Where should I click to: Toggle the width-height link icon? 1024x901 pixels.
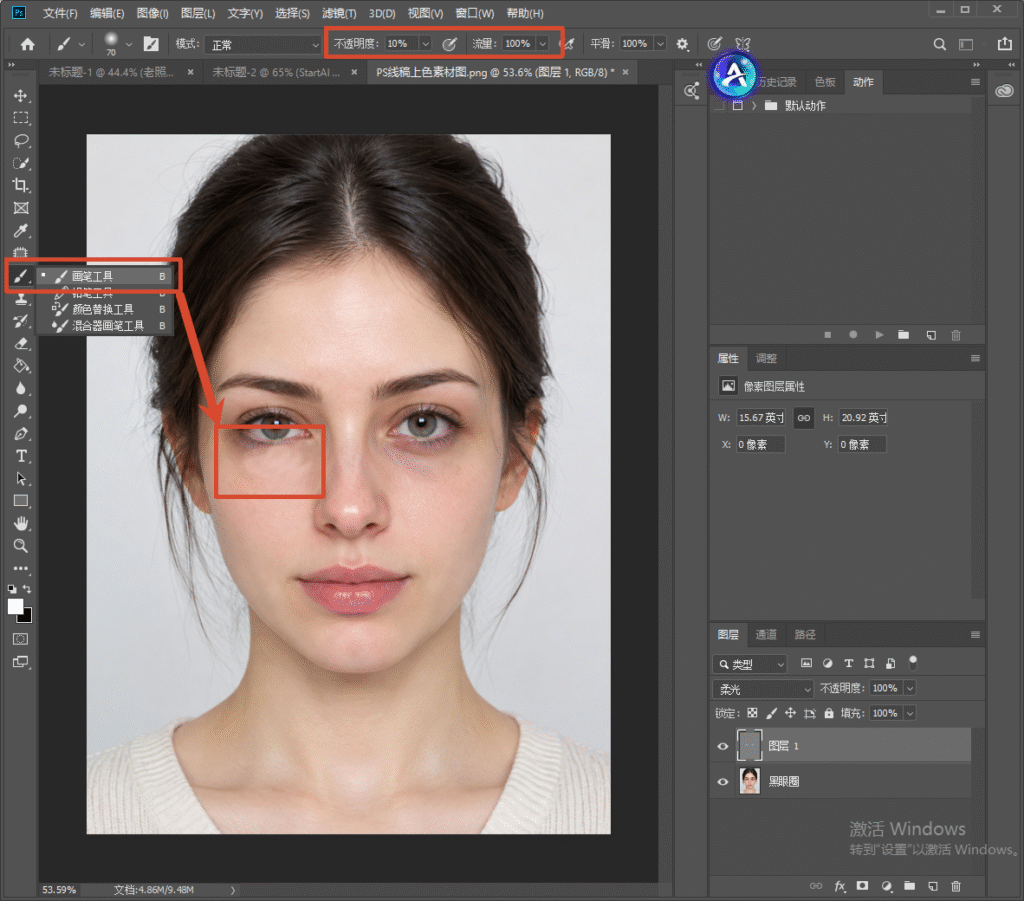point(803,418)
